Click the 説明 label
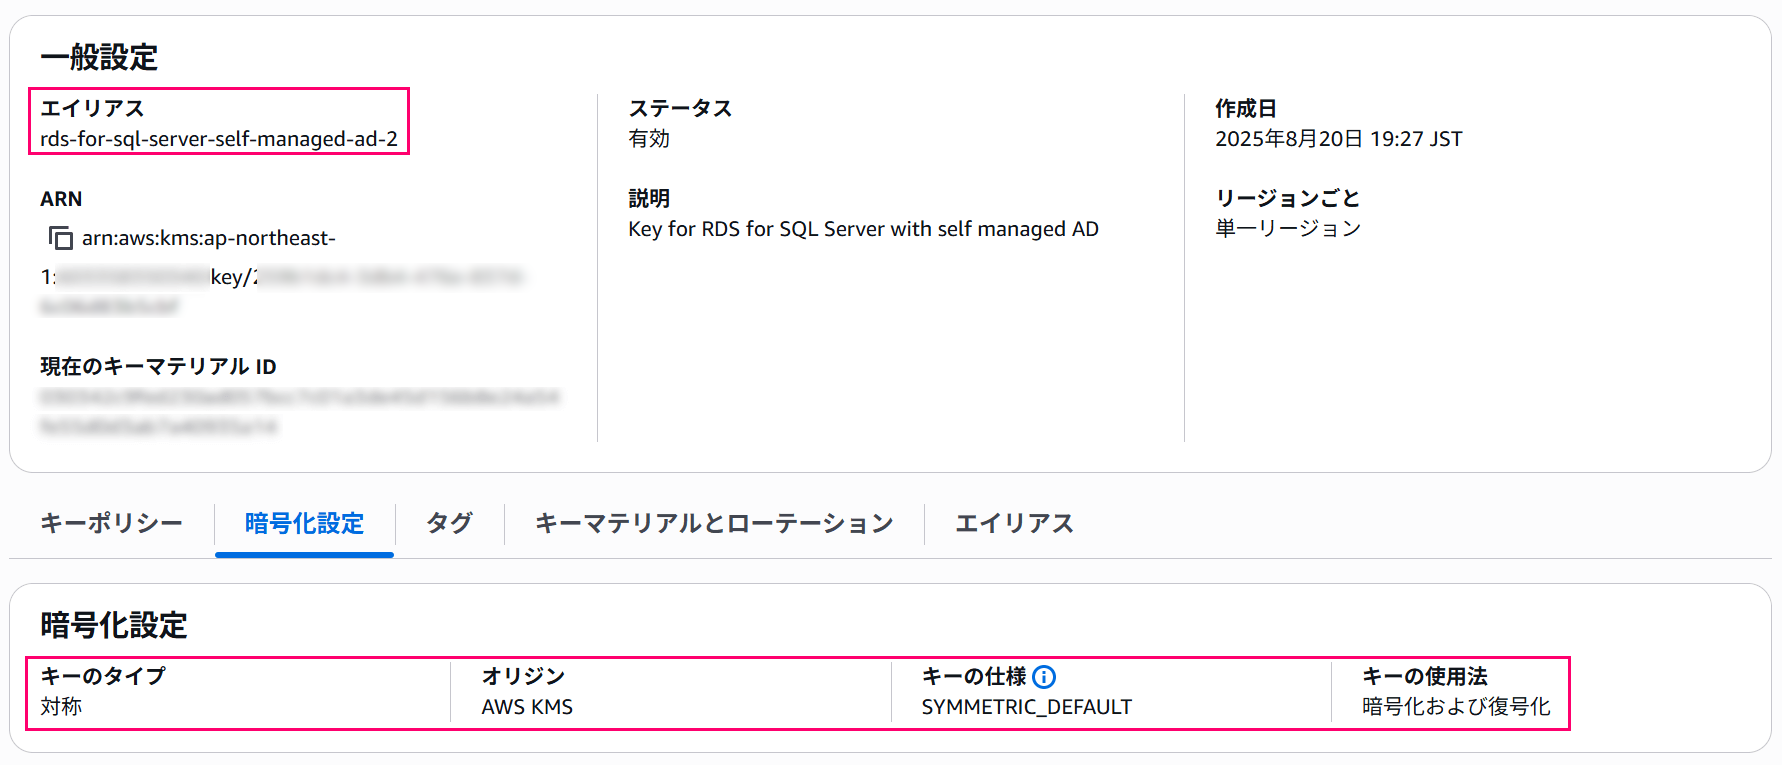The image size is (1782, 765). tap(649, 198)
